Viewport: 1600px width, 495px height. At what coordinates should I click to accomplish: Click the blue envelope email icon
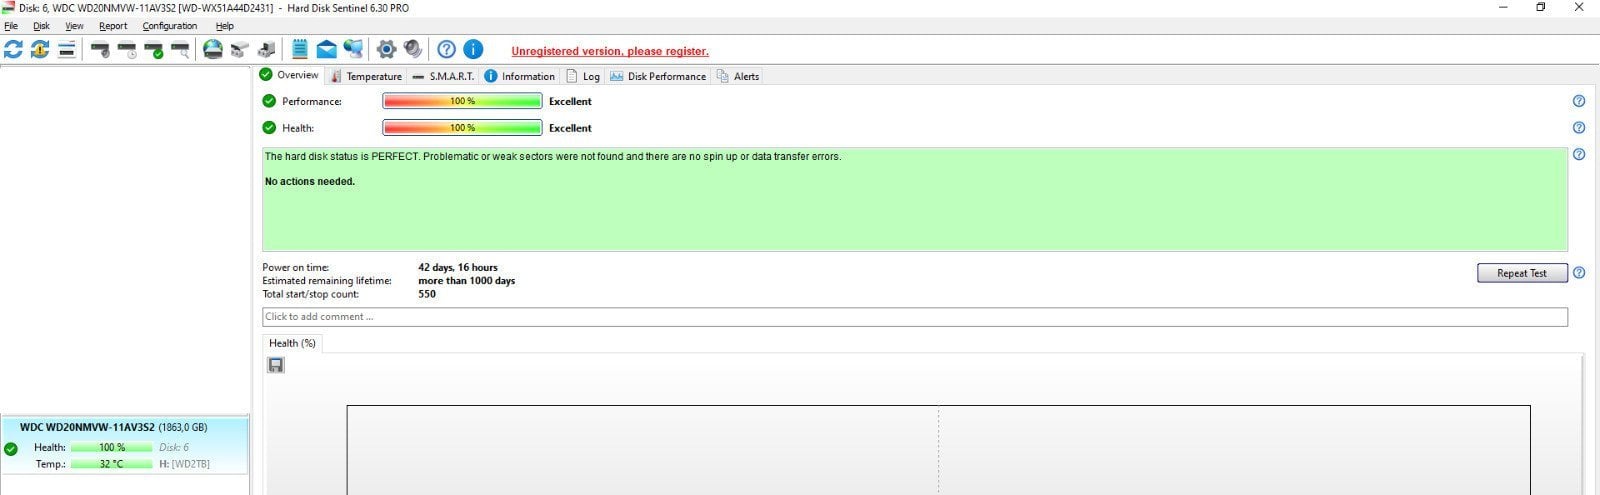(327, 49)
